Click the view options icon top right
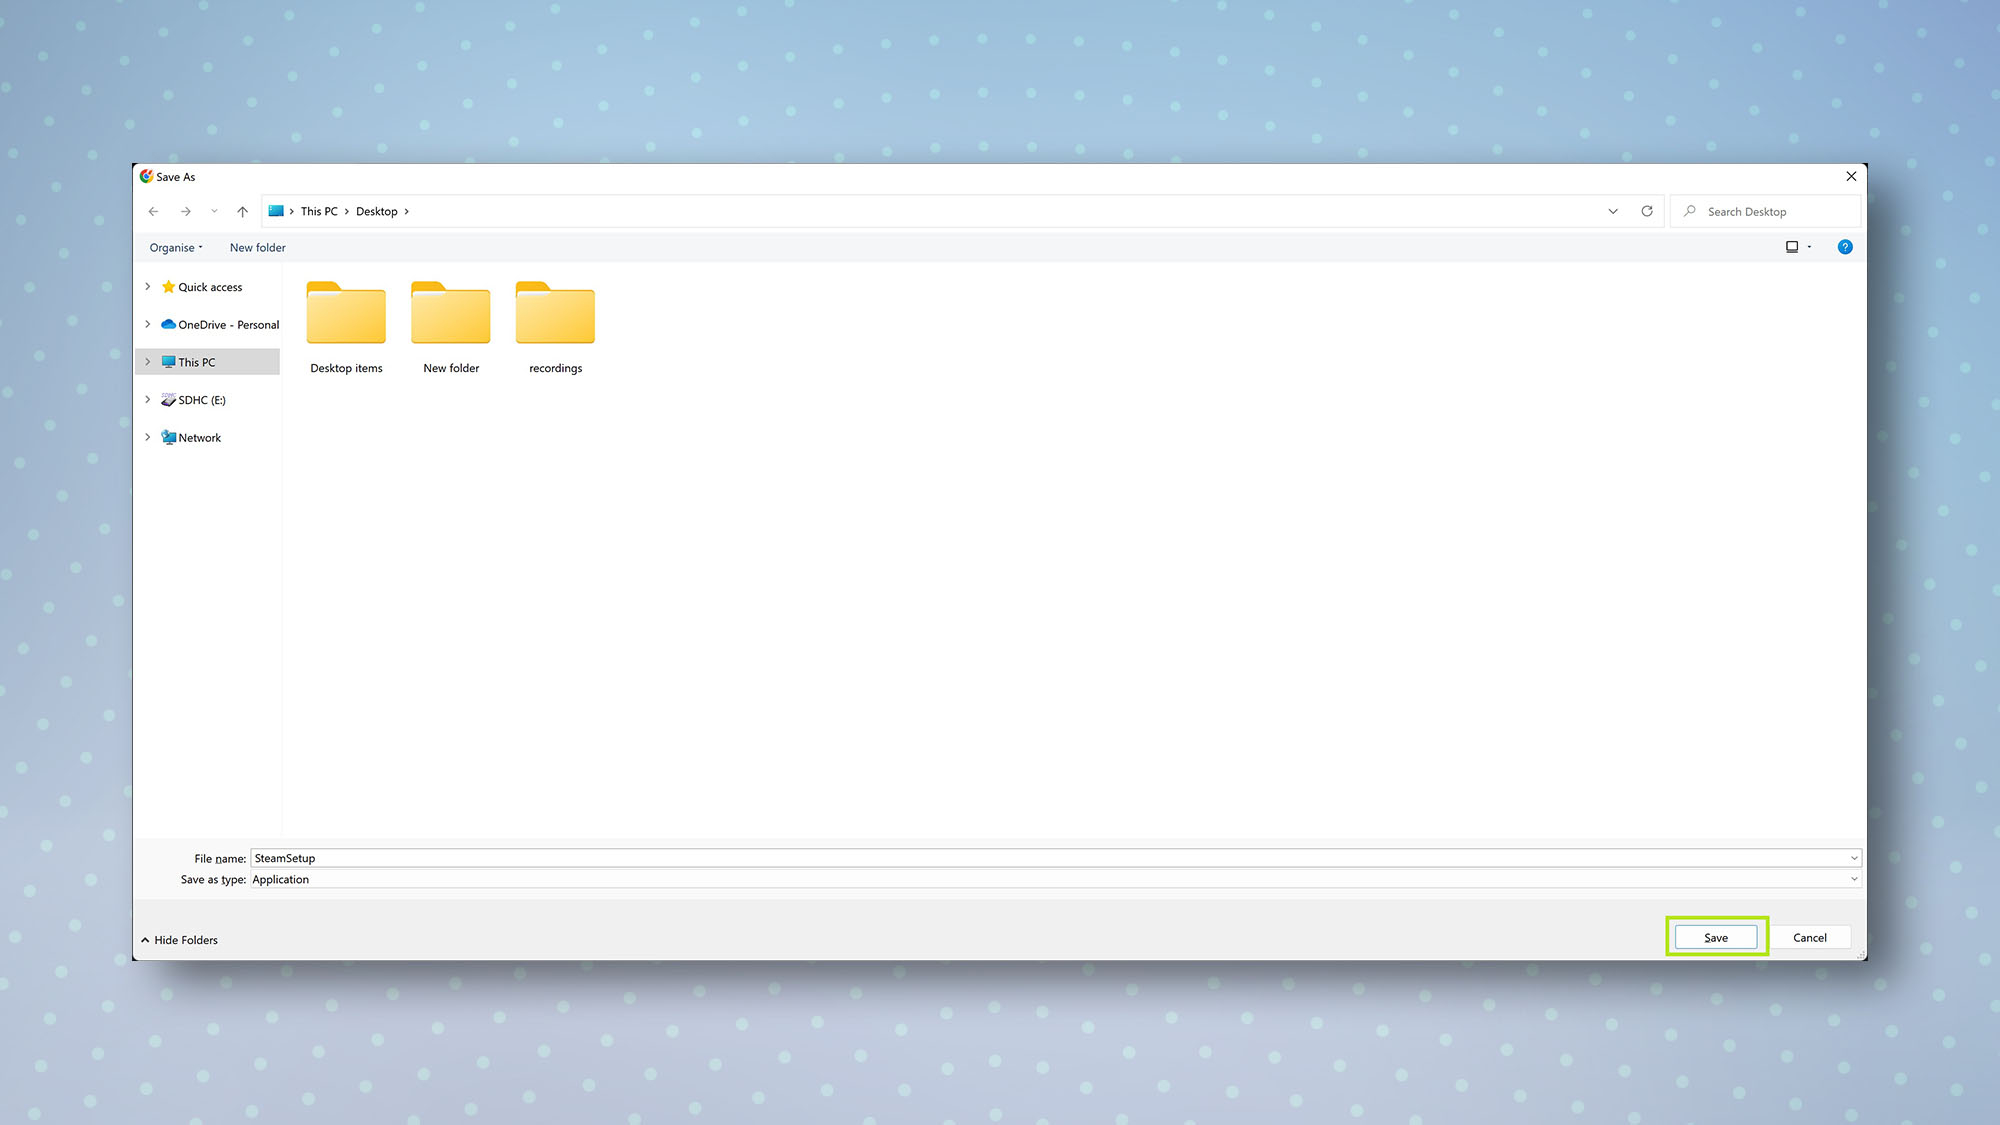The image size is (2000, 1125). 1793,246
